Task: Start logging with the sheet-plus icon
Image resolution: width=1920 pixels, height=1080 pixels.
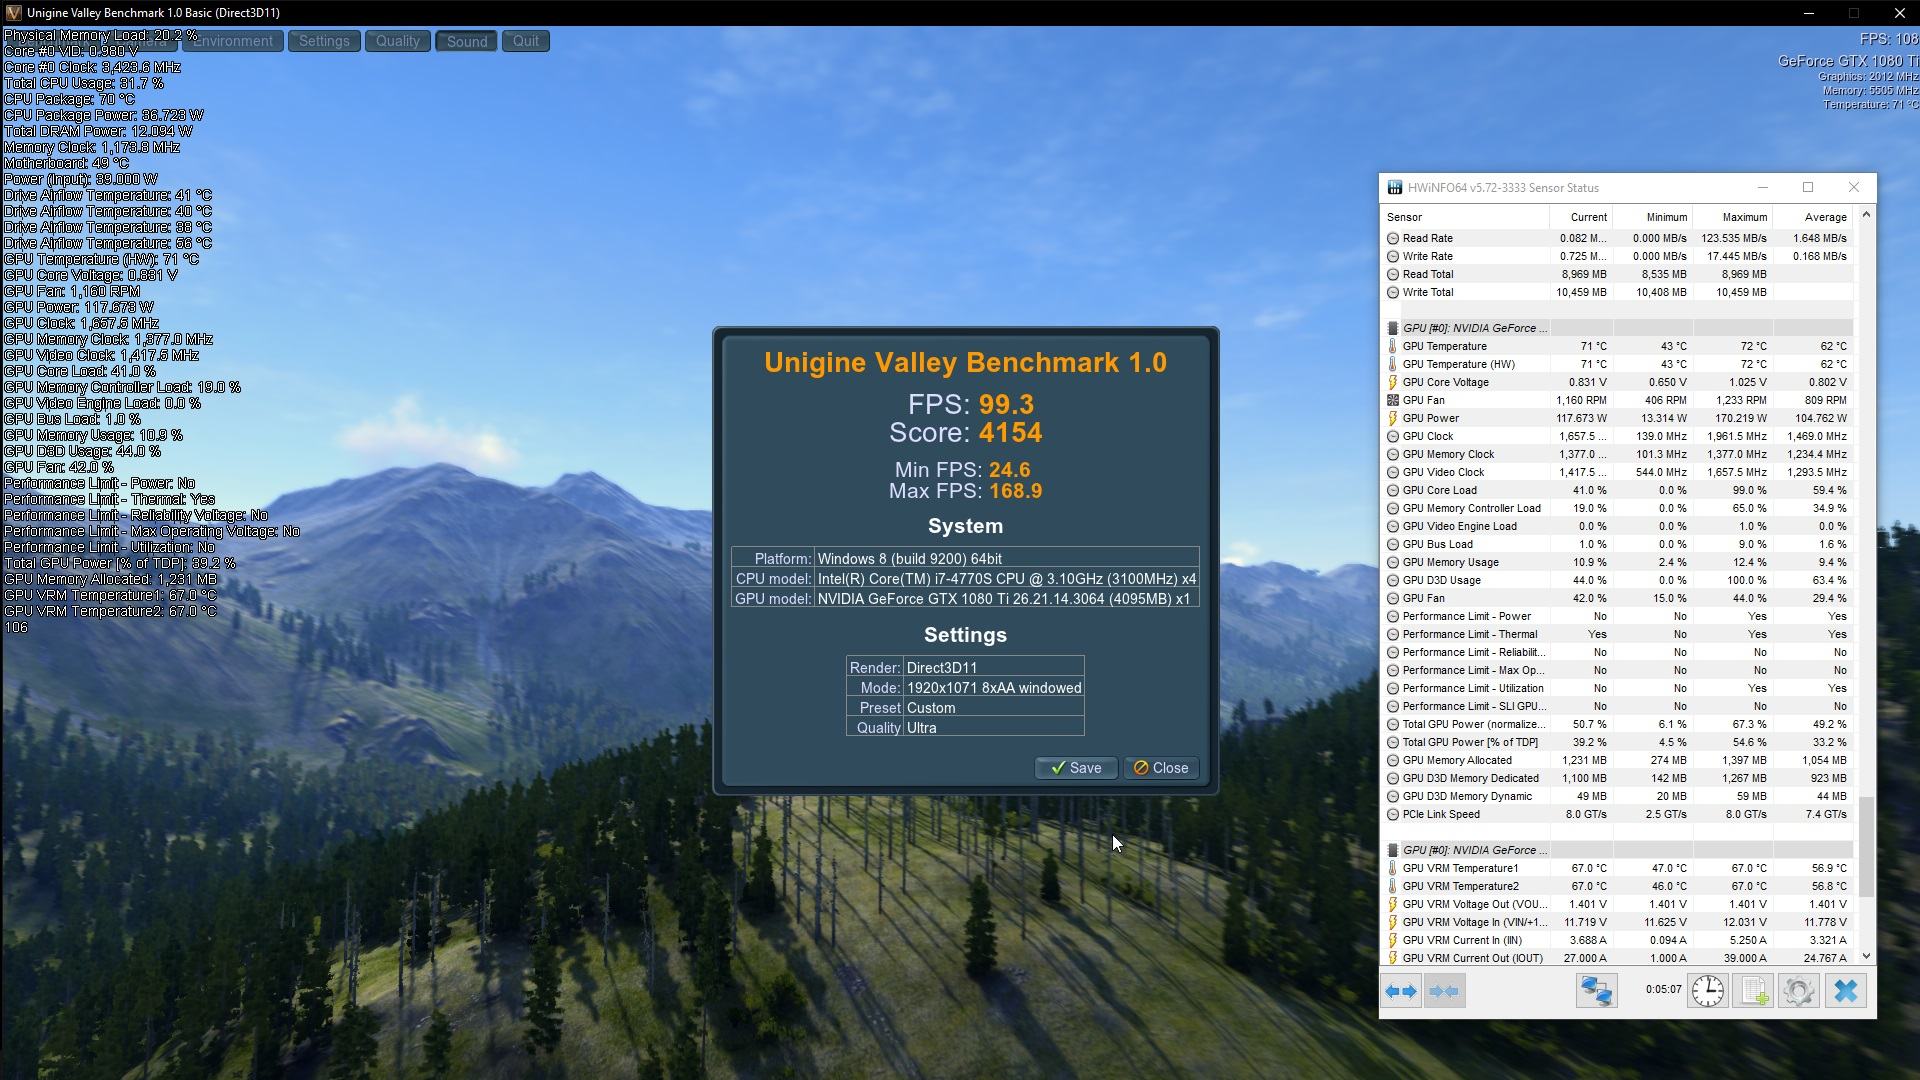Action: [1753, 991]
